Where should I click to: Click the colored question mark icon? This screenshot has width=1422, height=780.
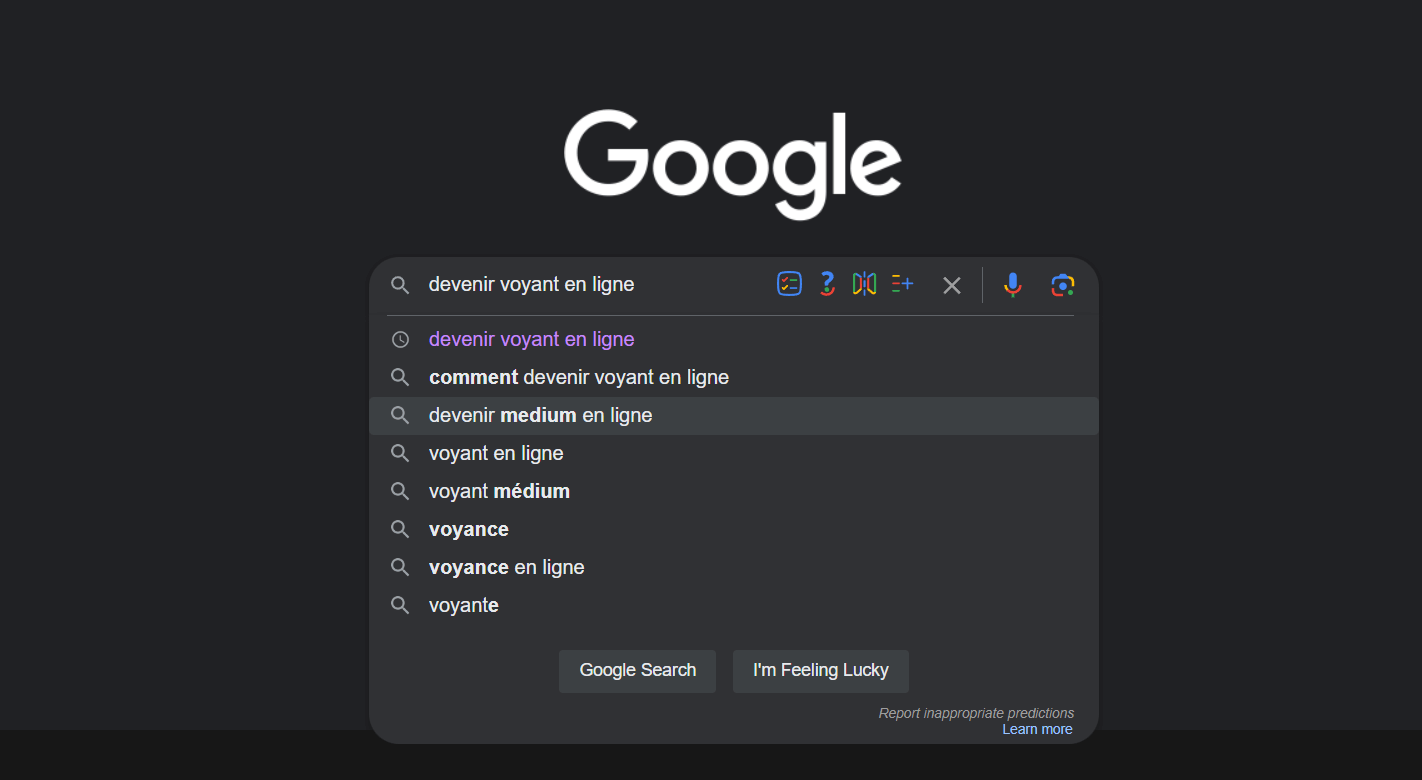pos(827,284)
